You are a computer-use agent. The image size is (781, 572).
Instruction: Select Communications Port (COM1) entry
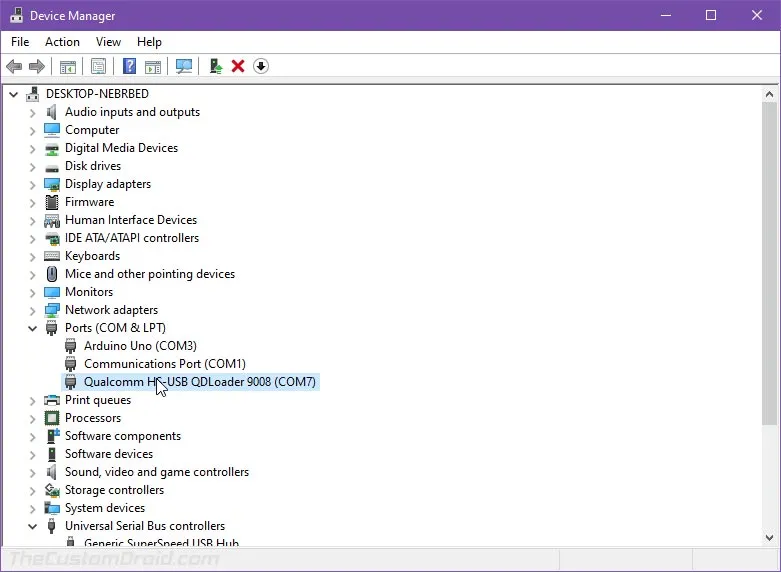click(x=164, y=364)
